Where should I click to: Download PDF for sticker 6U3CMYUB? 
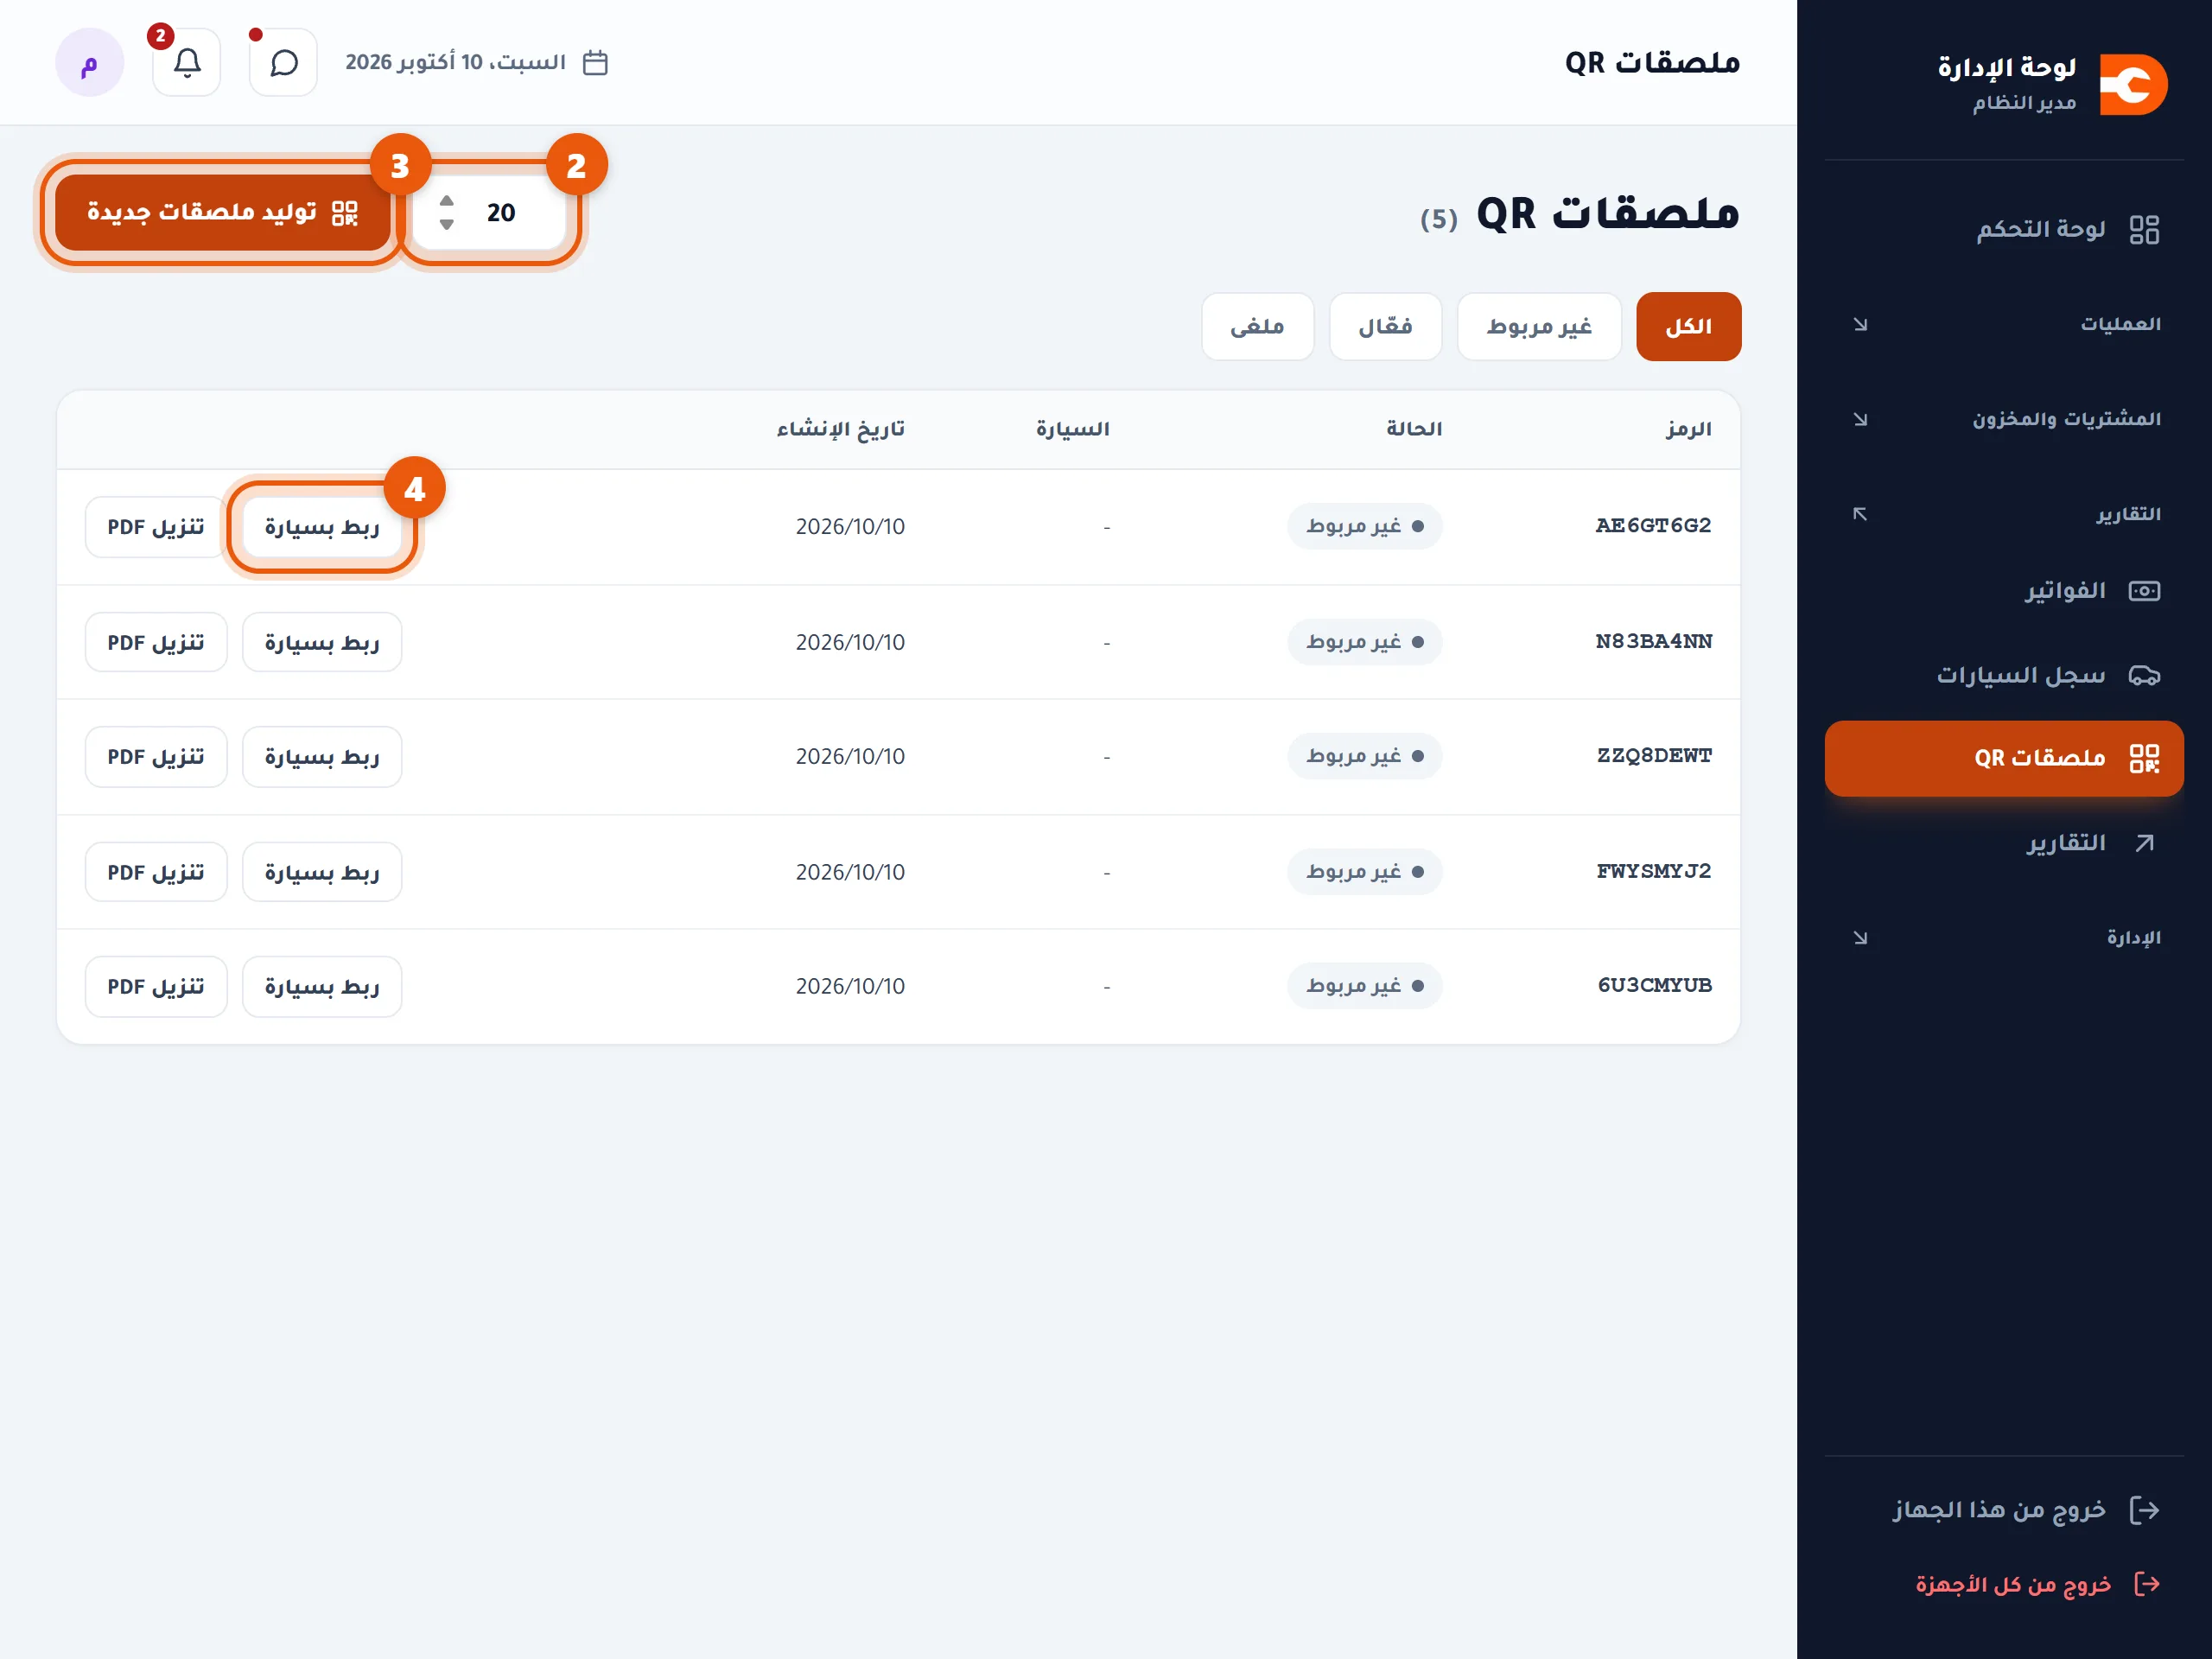[x=156, y=987]
